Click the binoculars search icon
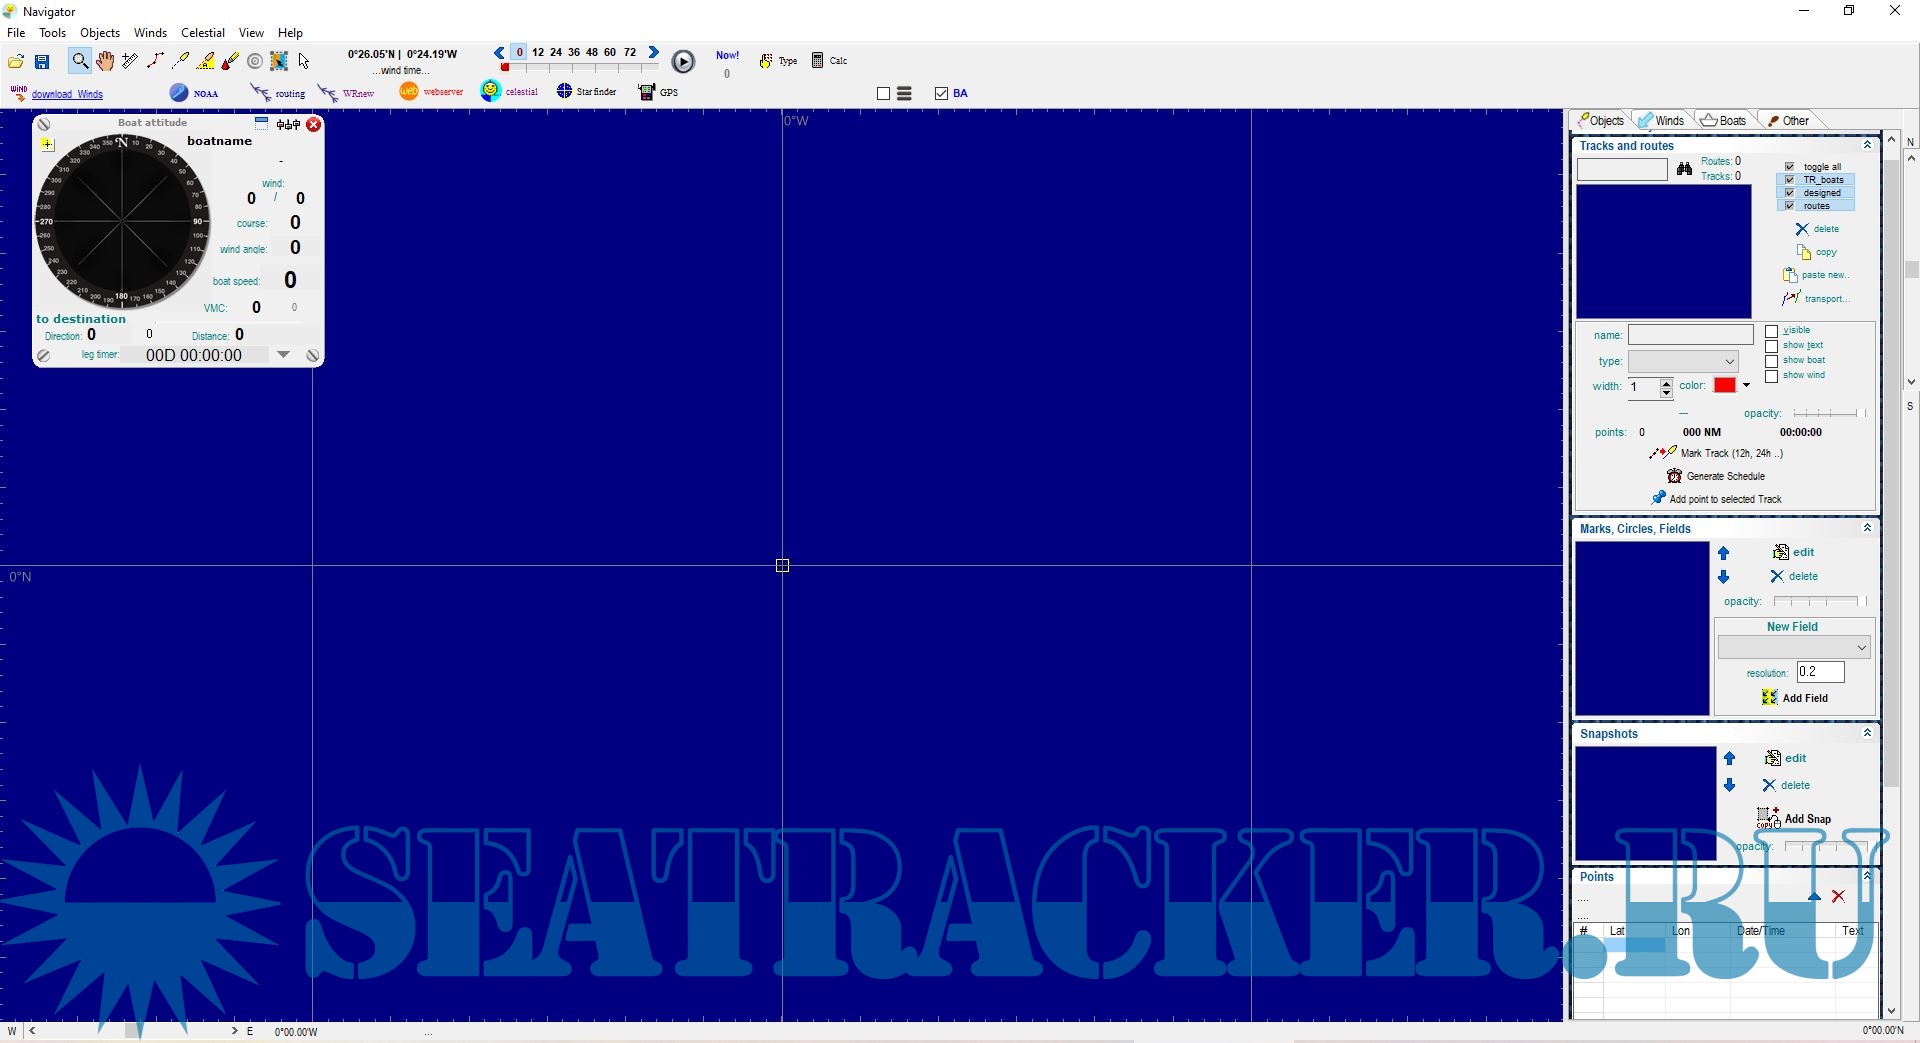The width and height of the screenshot is (1920, 1043). pyautogui.click(x=1685, y=169)
